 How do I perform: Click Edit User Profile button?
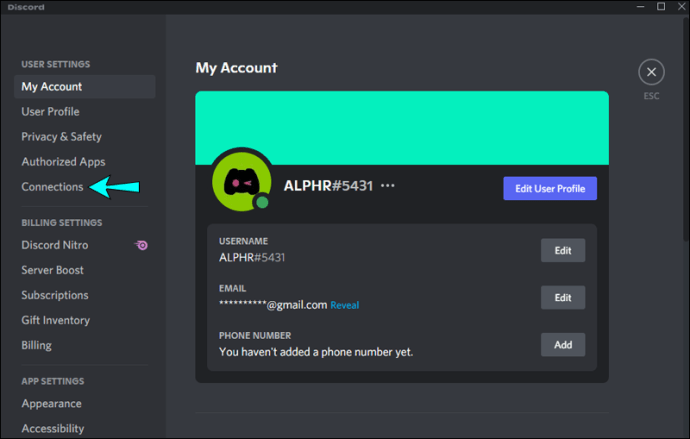(550, 188)
